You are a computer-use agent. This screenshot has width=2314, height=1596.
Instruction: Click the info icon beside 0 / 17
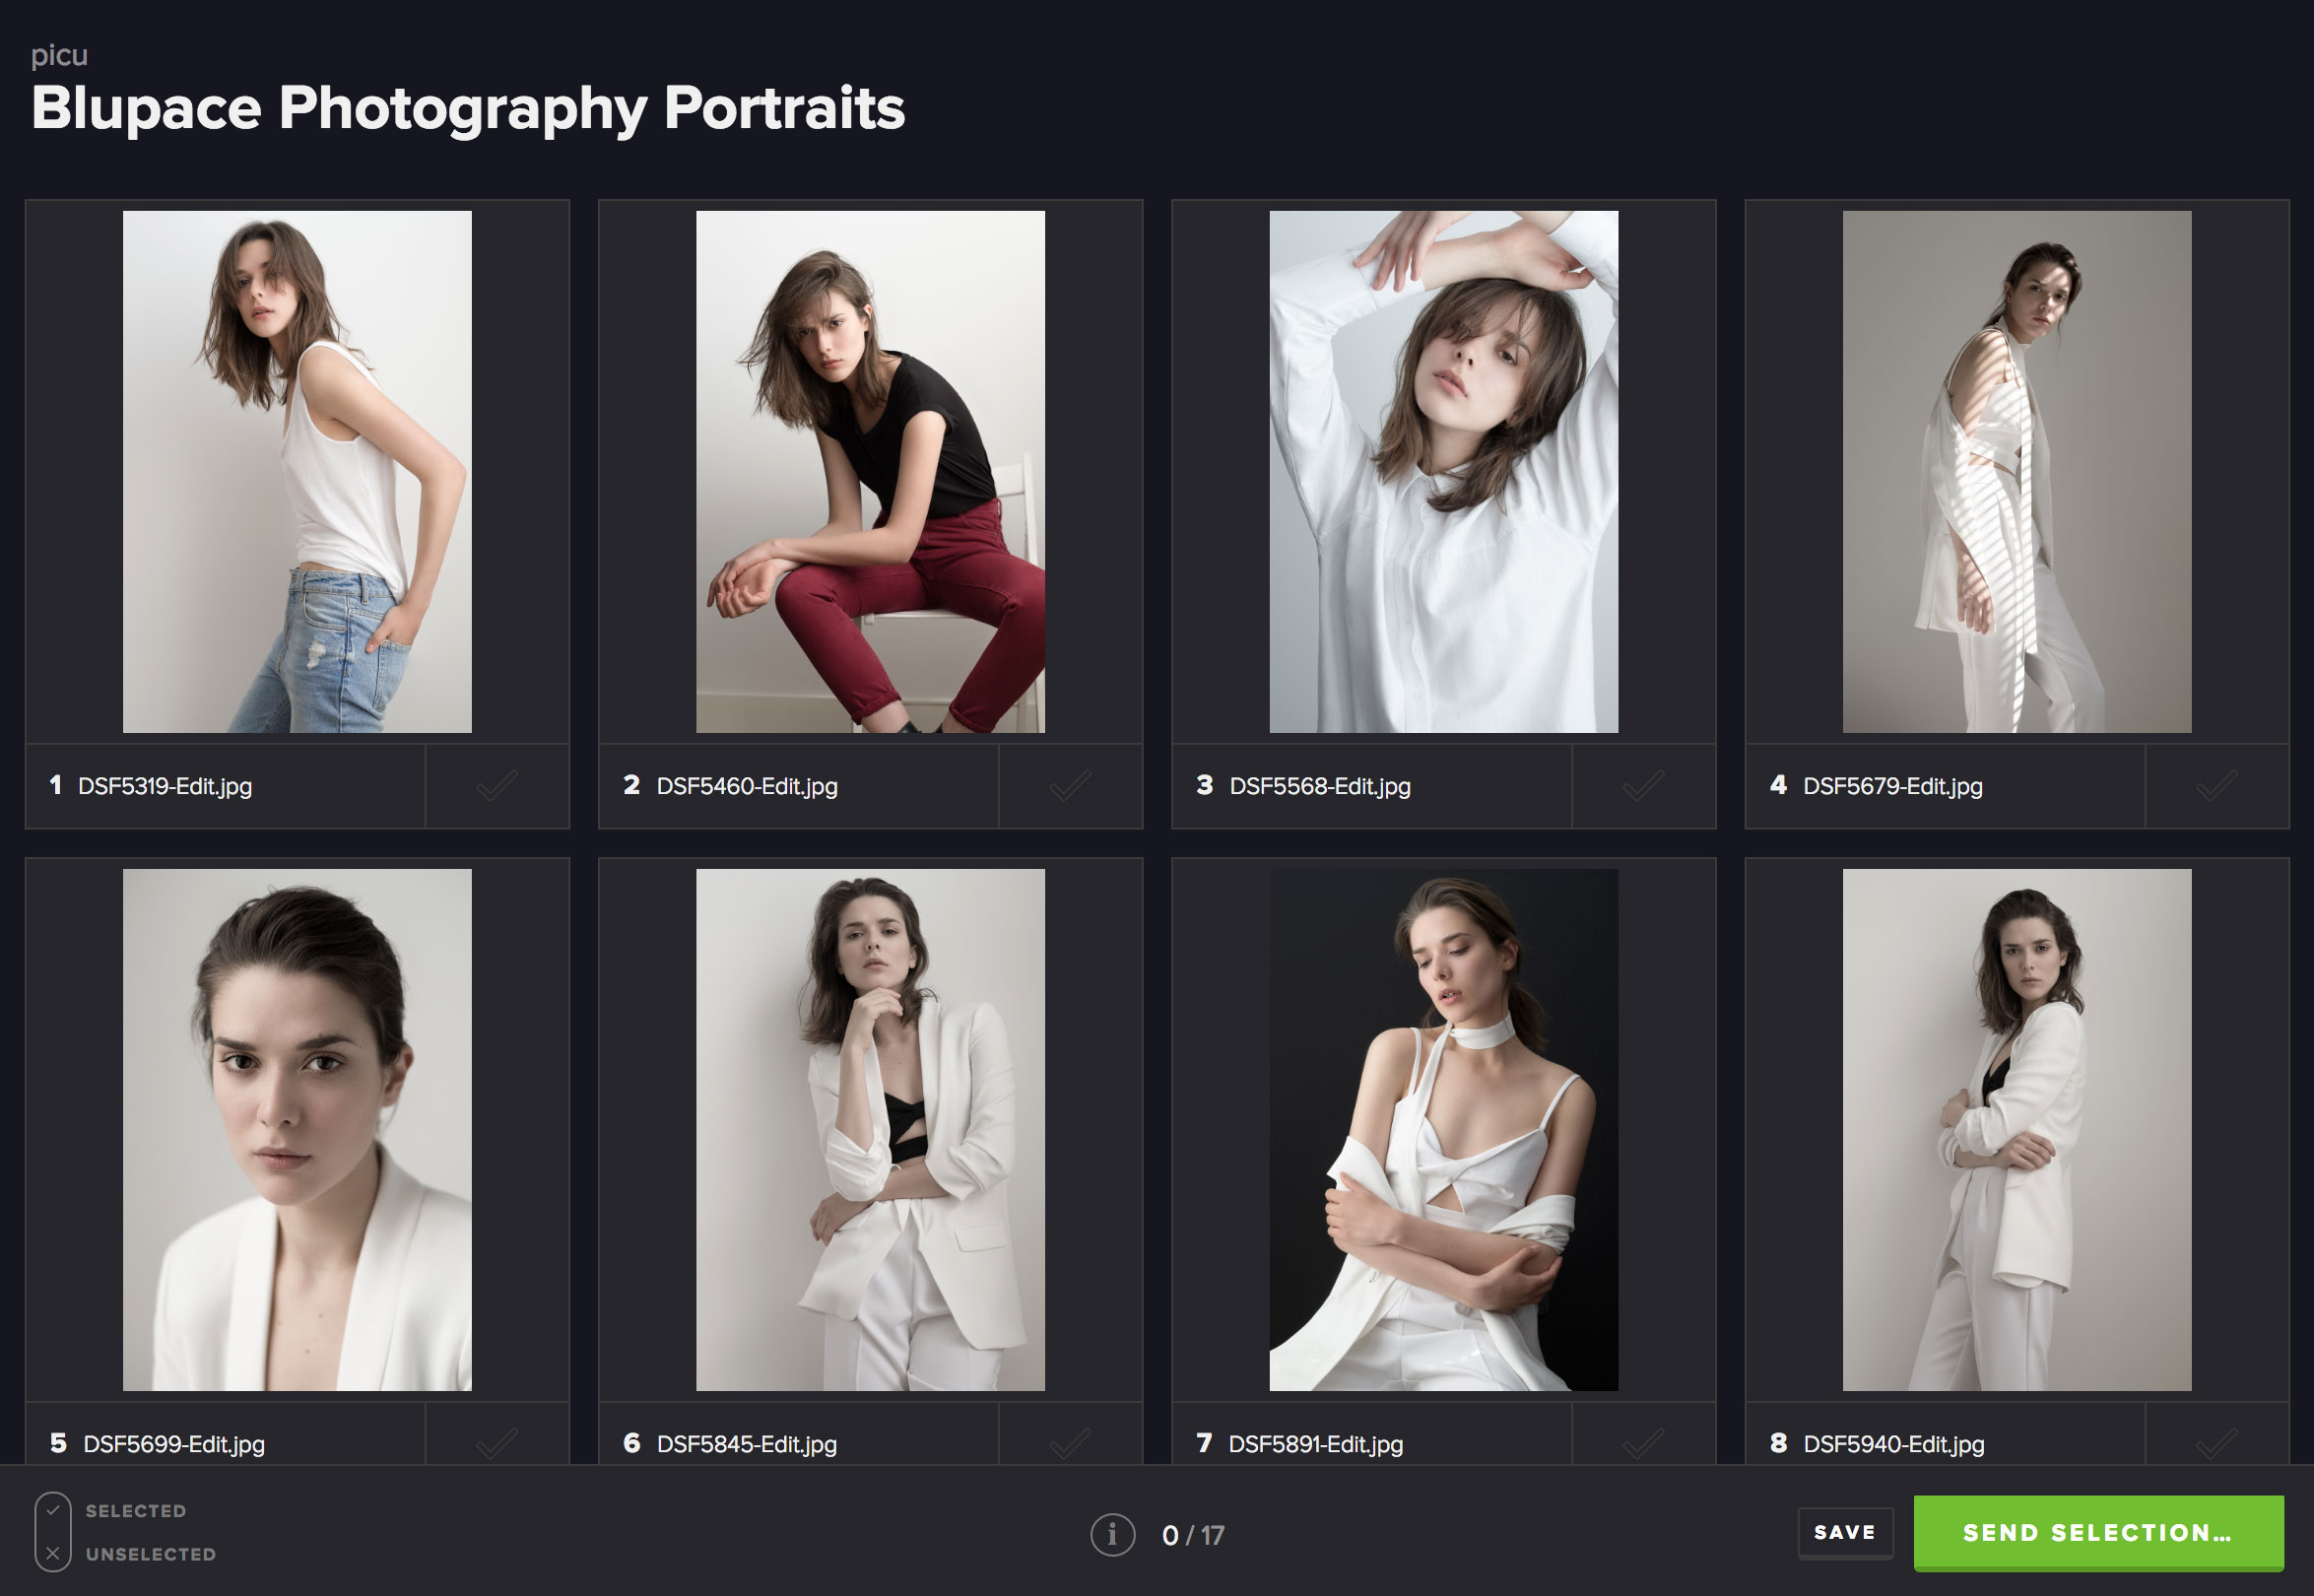pyautogui.click(x=1112, y=1534)
